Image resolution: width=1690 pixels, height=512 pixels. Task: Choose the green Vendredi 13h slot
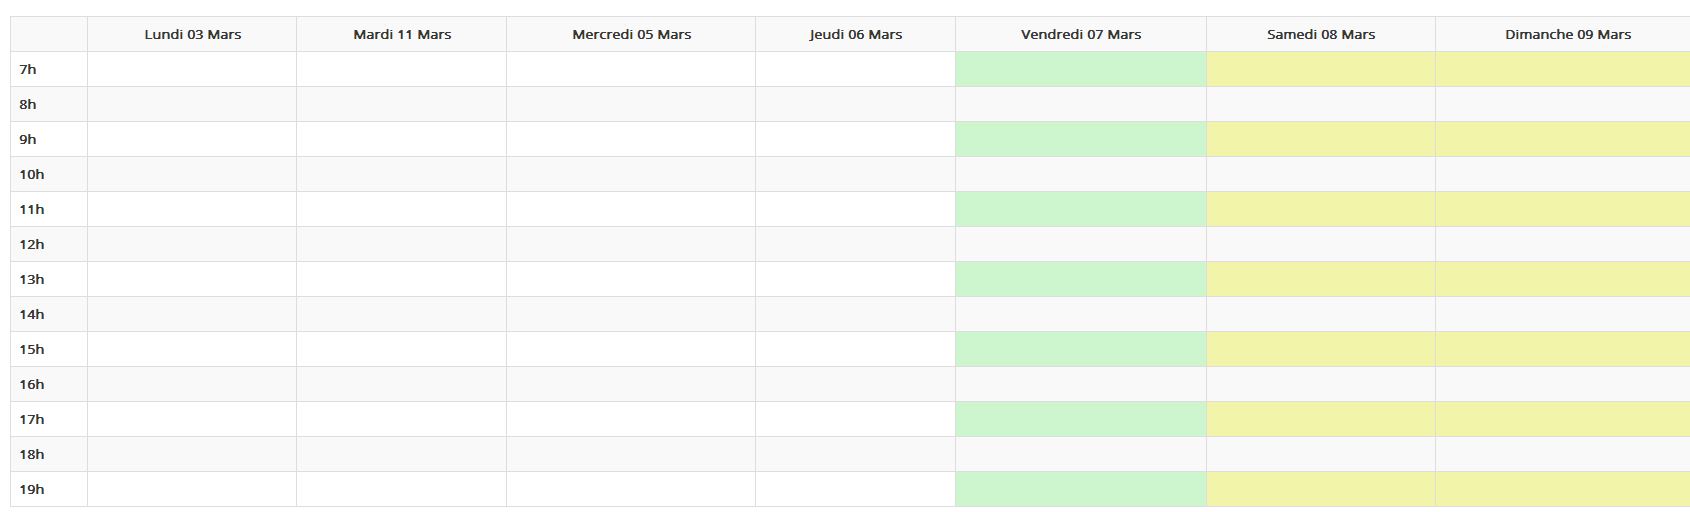(1081, 279)
